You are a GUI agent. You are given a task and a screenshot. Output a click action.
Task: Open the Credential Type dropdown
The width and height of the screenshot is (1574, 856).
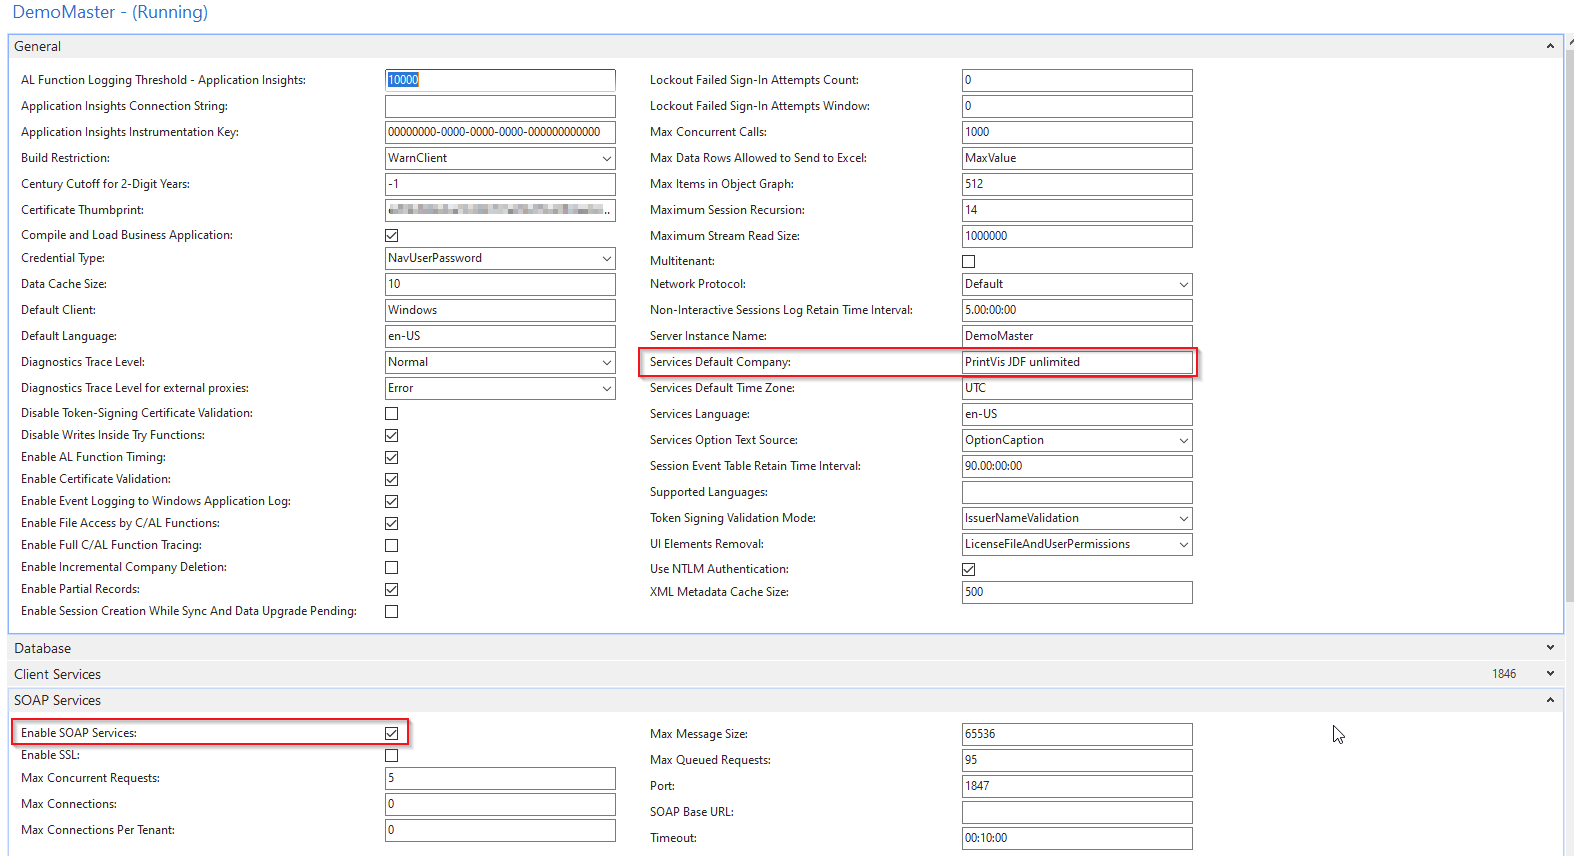click(606, 258)
